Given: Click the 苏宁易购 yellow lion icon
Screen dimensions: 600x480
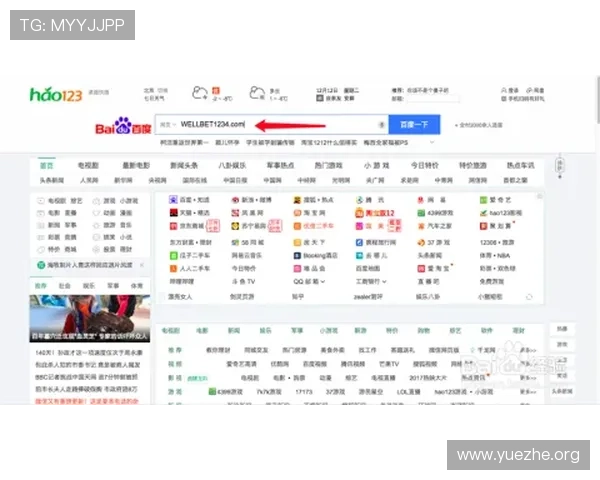Looking at the screenshot, I should coord(235,226).
